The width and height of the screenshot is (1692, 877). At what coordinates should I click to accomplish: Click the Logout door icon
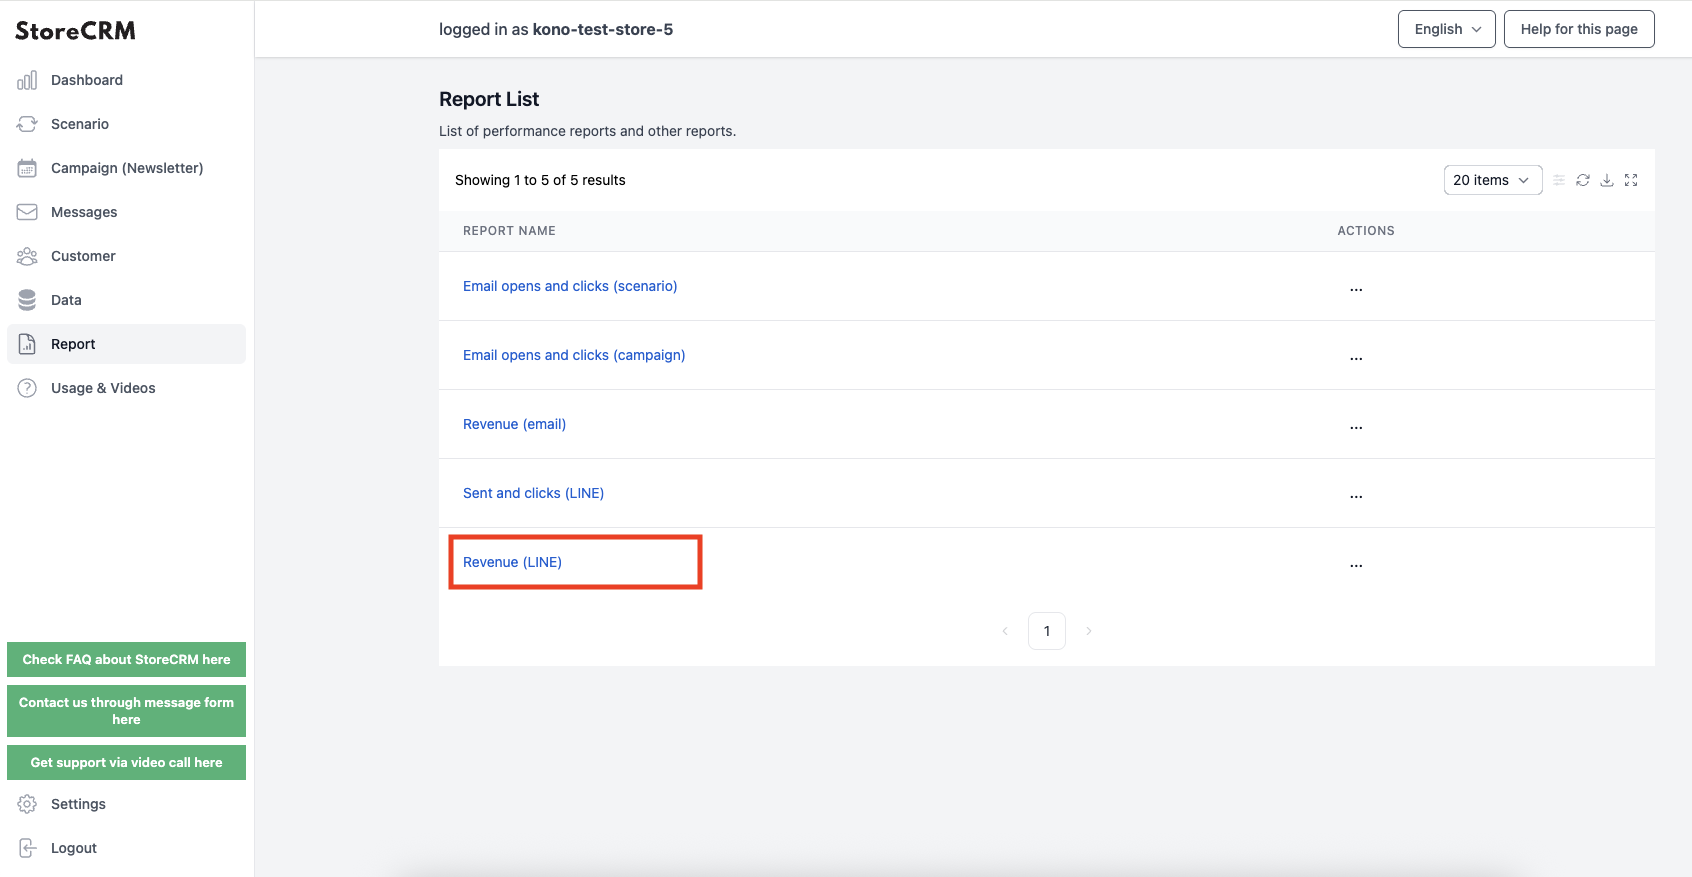pos(27,848)
